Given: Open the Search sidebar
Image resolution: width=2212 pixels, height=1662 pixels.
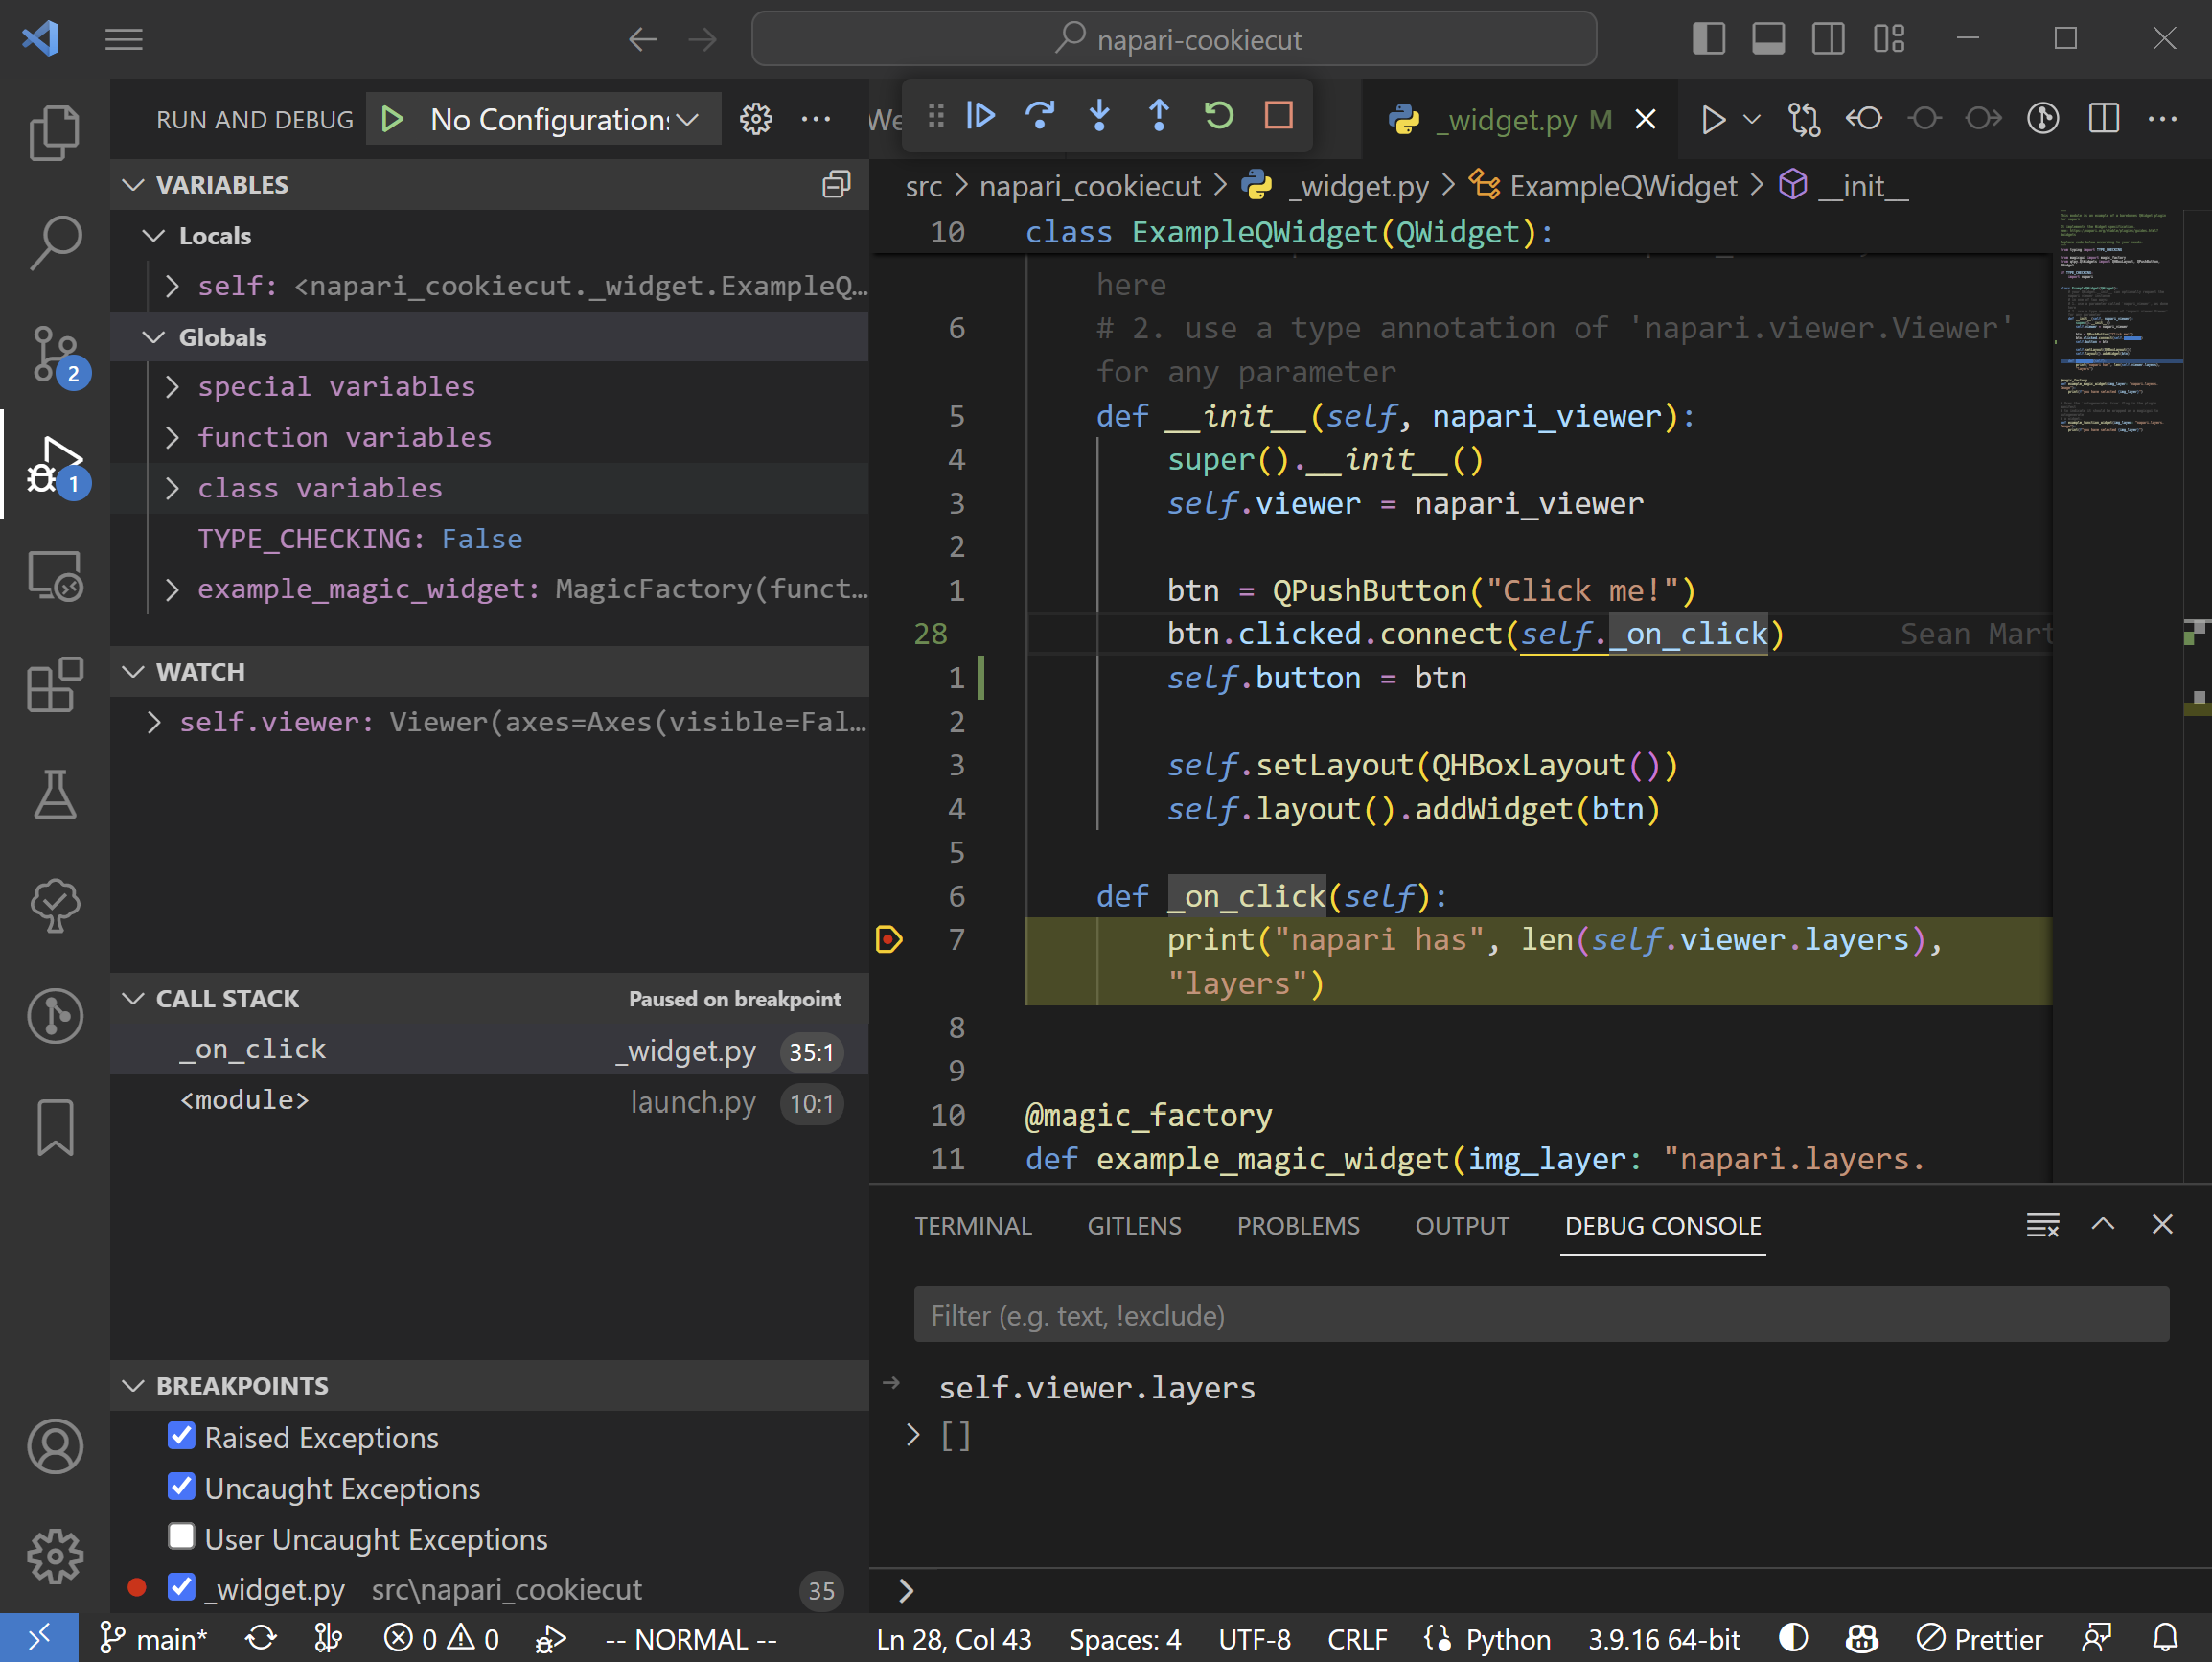Looking at the screenshot, I should [x=55, y=243].
